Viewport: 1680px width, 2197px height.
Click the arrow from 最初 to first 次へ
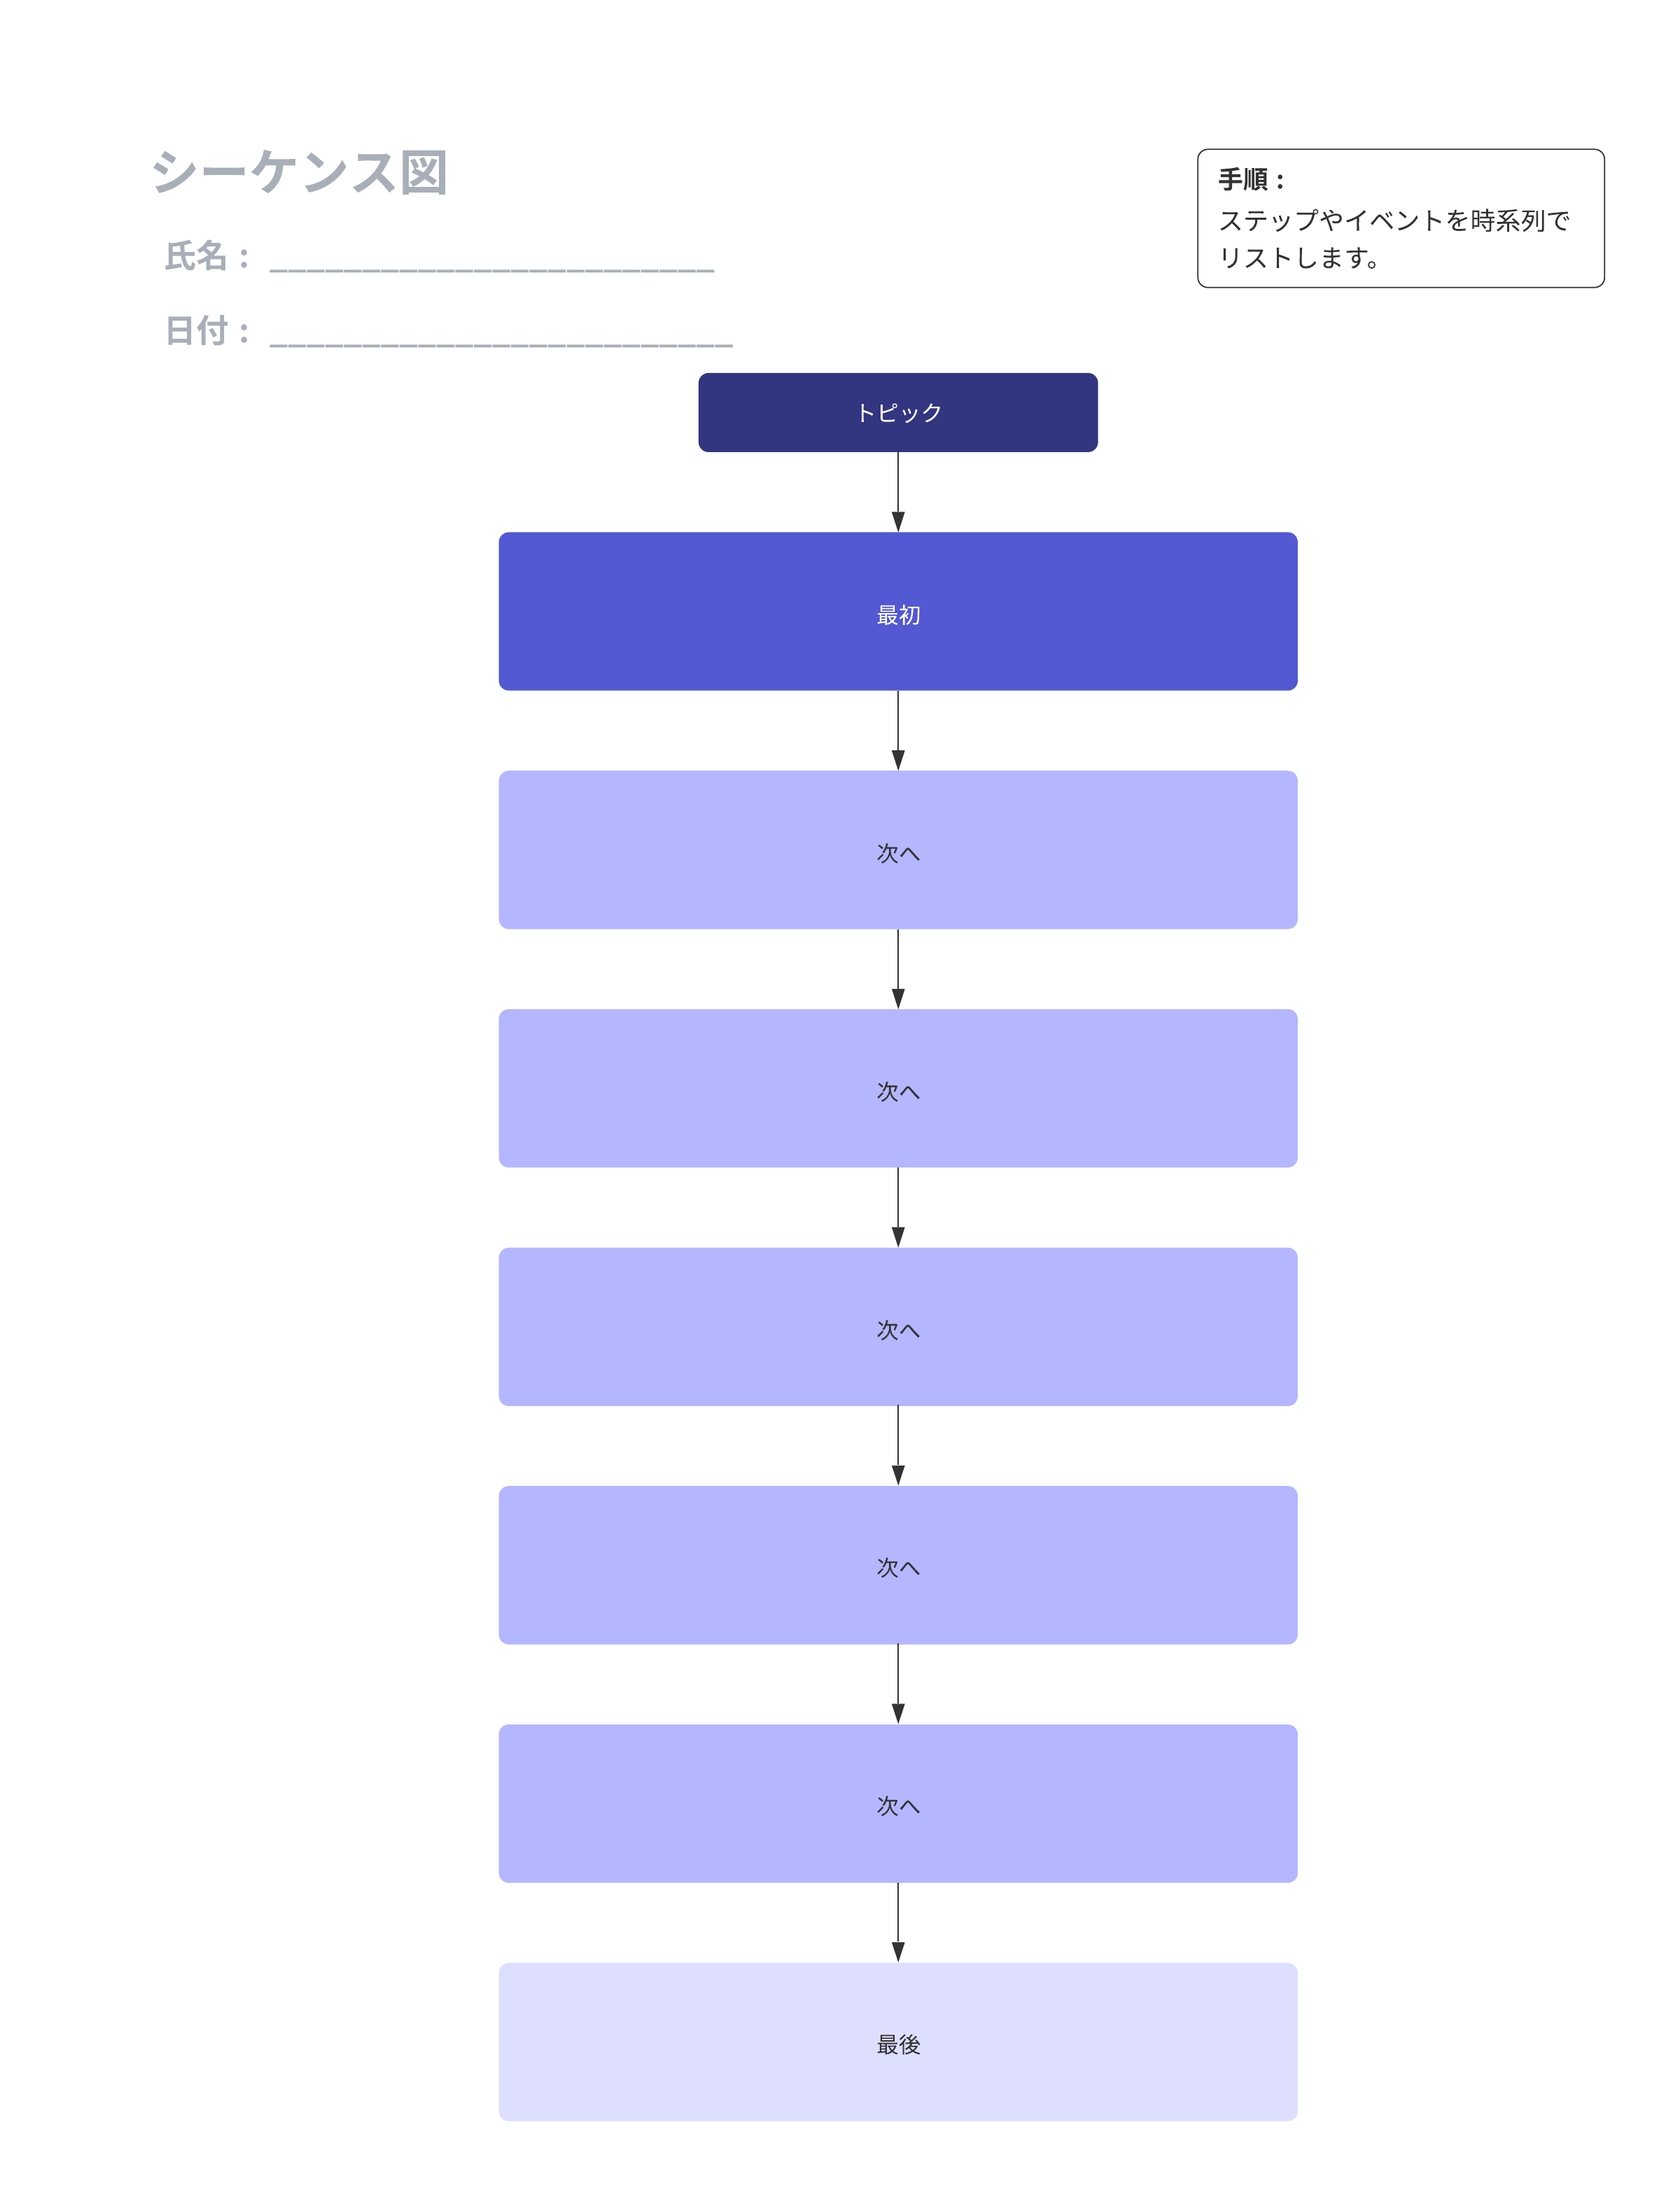tap(898, 730)
